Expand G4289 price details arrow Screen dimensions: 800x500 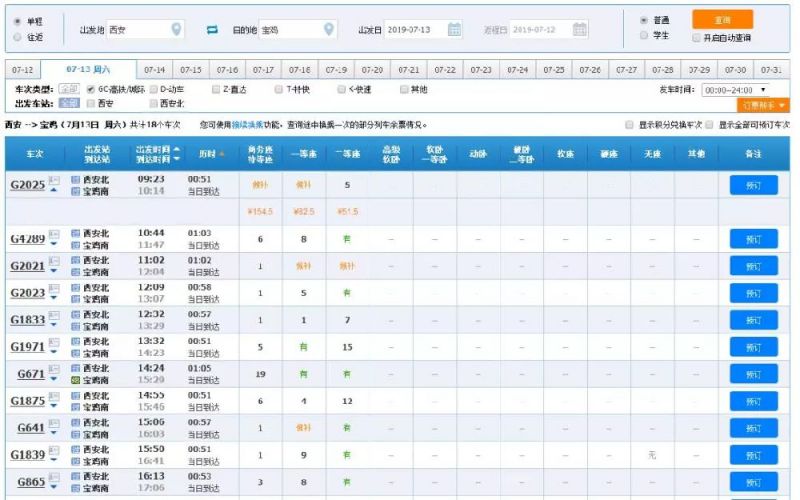(x=54, y=244)
